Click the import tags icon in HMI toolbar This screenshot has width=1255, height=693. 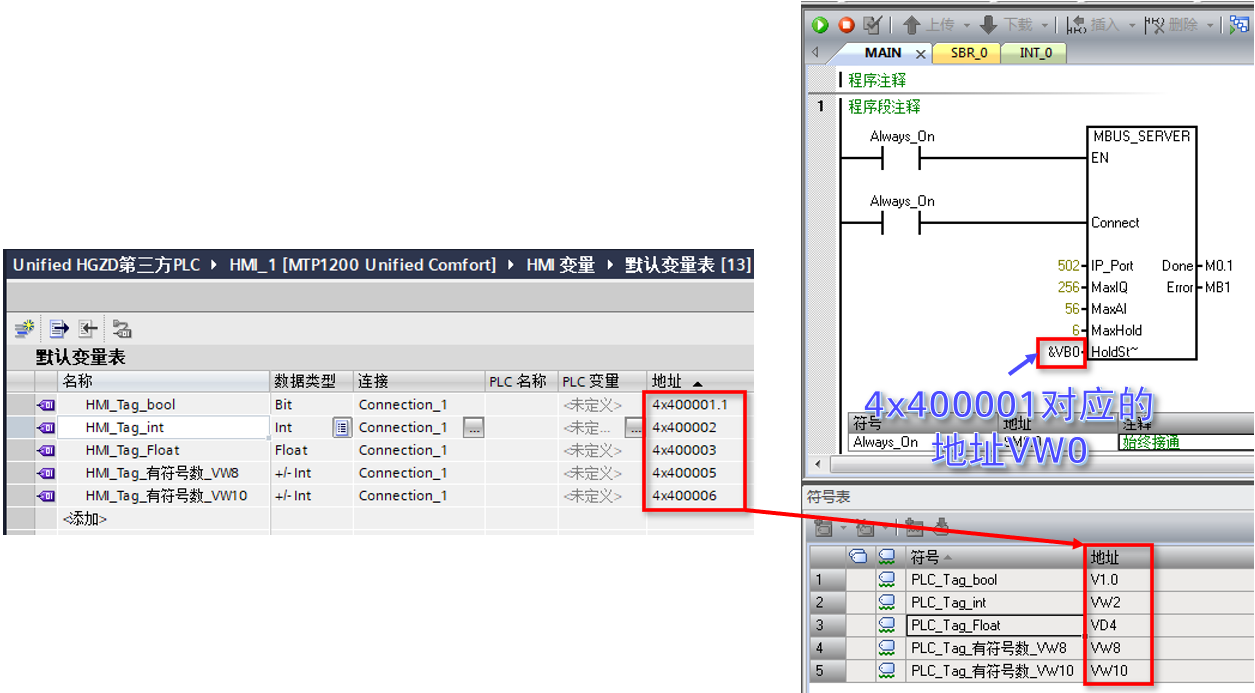(x=89, y=328)
